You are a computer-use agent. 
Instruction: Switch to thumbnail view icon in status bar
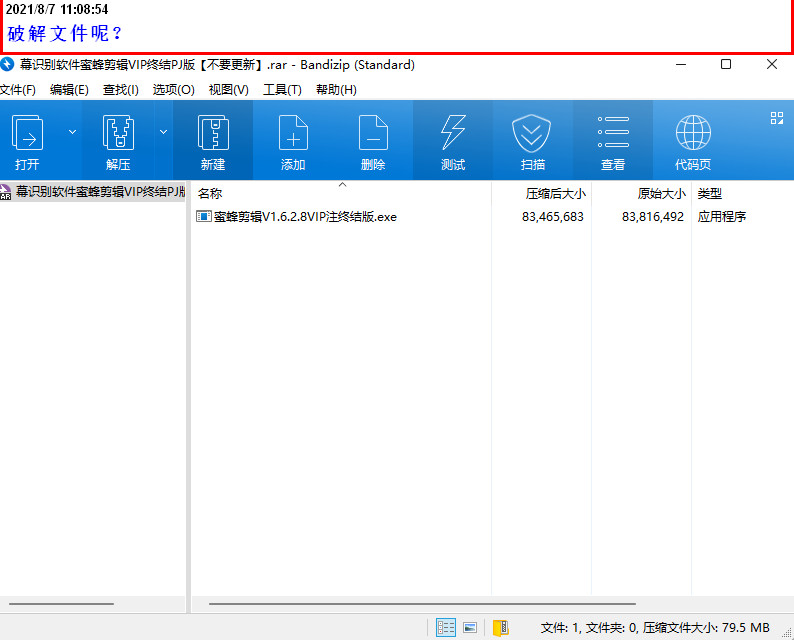tap(470, 628)
